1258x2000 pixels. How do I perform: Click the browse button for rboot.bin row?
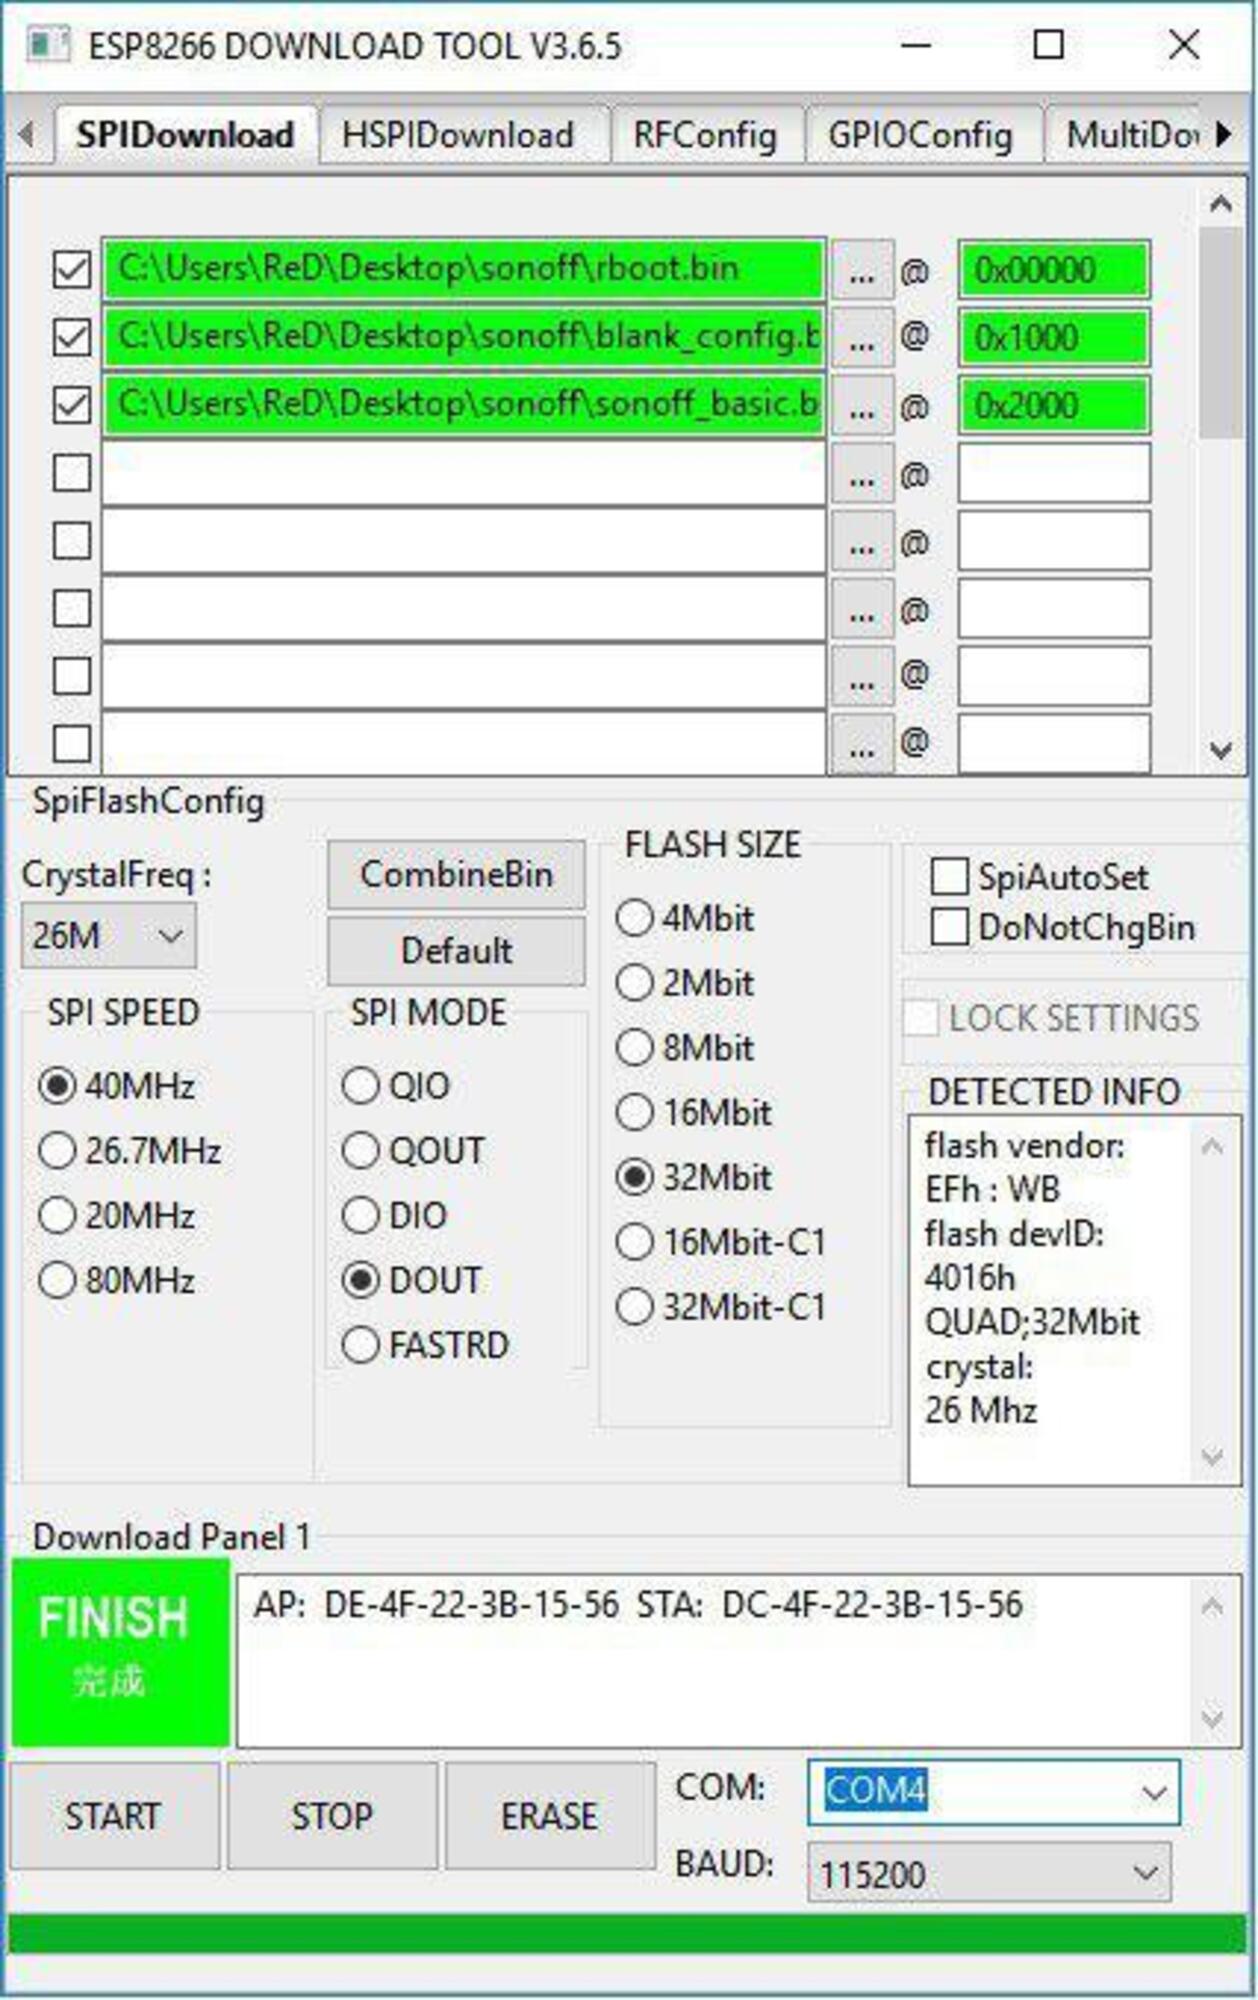(861, 271)
